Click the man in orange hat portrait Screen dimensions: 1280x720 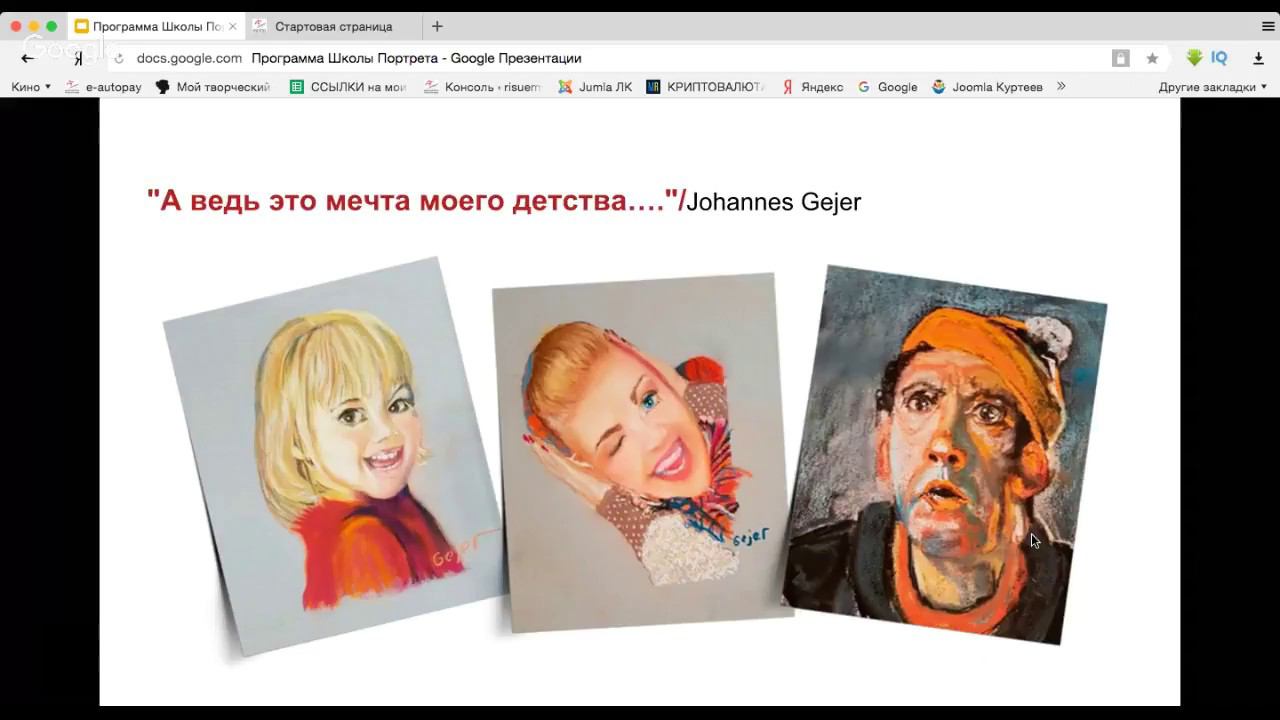[945, 455]
